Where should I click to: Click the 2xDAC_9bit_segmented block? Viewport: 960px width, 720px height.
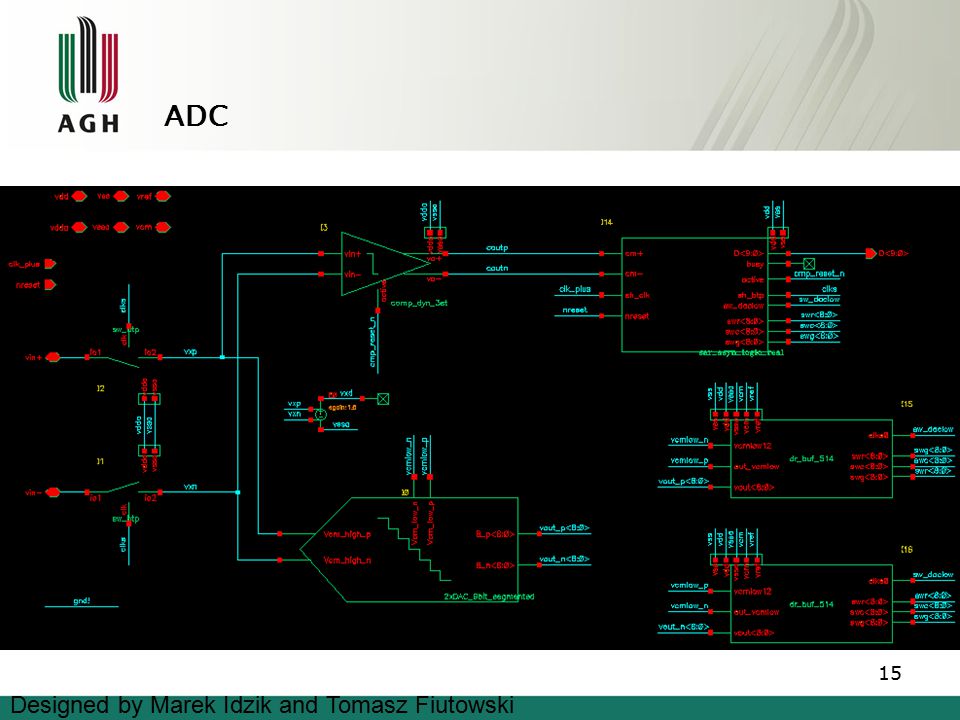[410, 550]
